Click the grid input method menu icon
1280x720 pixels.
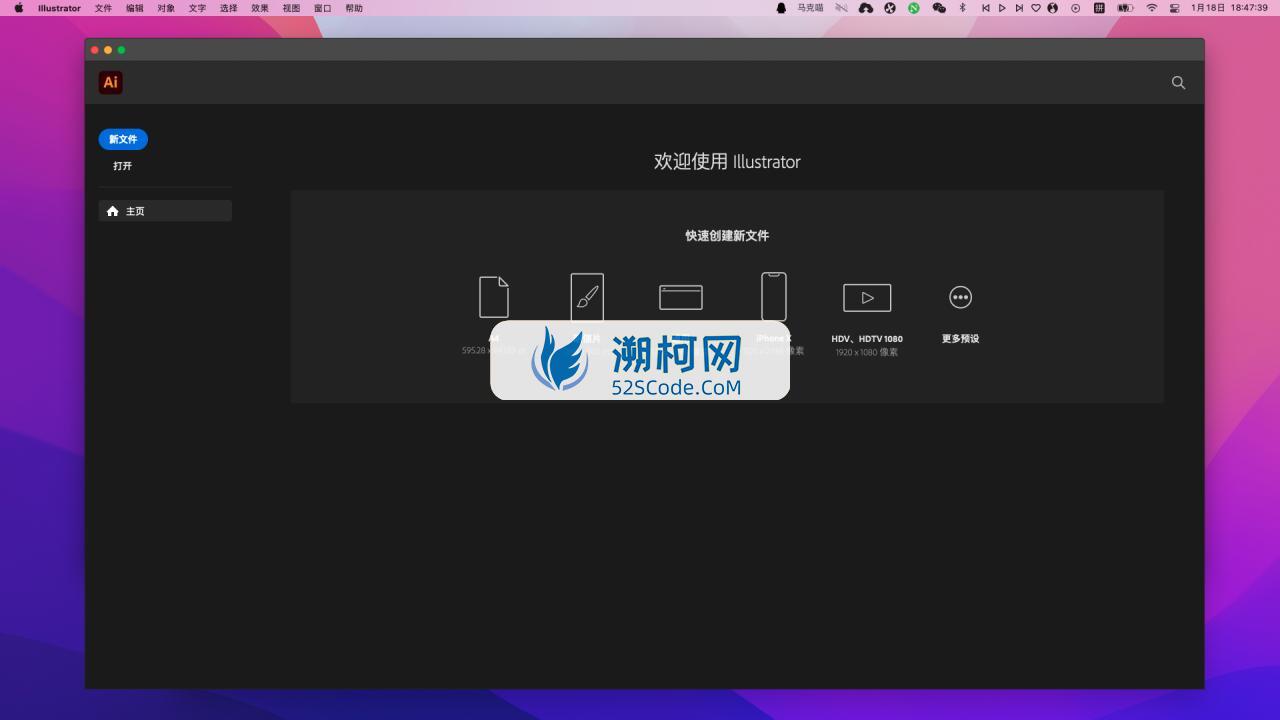[1099, 8]
